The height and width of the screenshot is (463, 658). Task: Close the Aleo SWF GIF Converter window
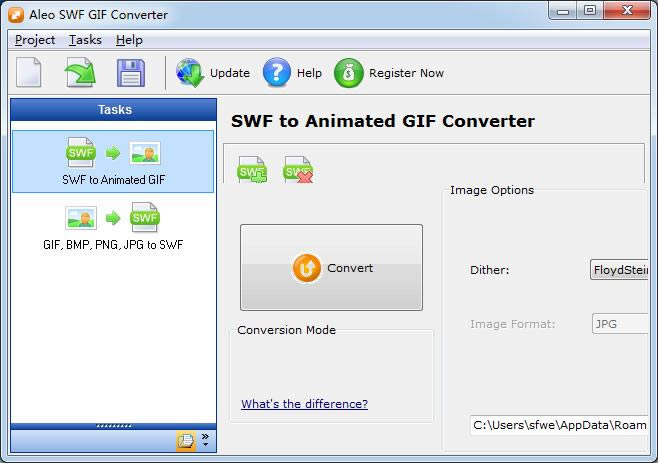point(627,10)
